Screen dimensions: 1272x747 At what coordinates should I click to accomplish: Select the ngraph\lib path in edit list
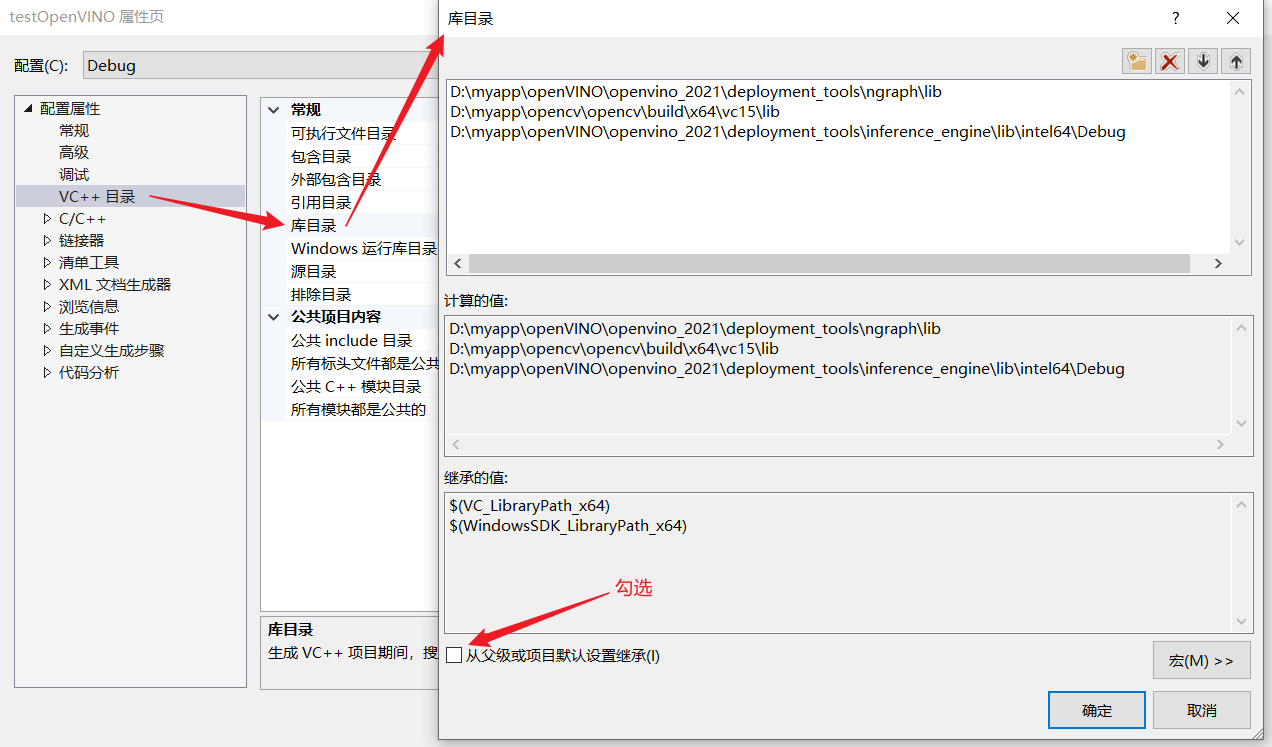[696, 92]
